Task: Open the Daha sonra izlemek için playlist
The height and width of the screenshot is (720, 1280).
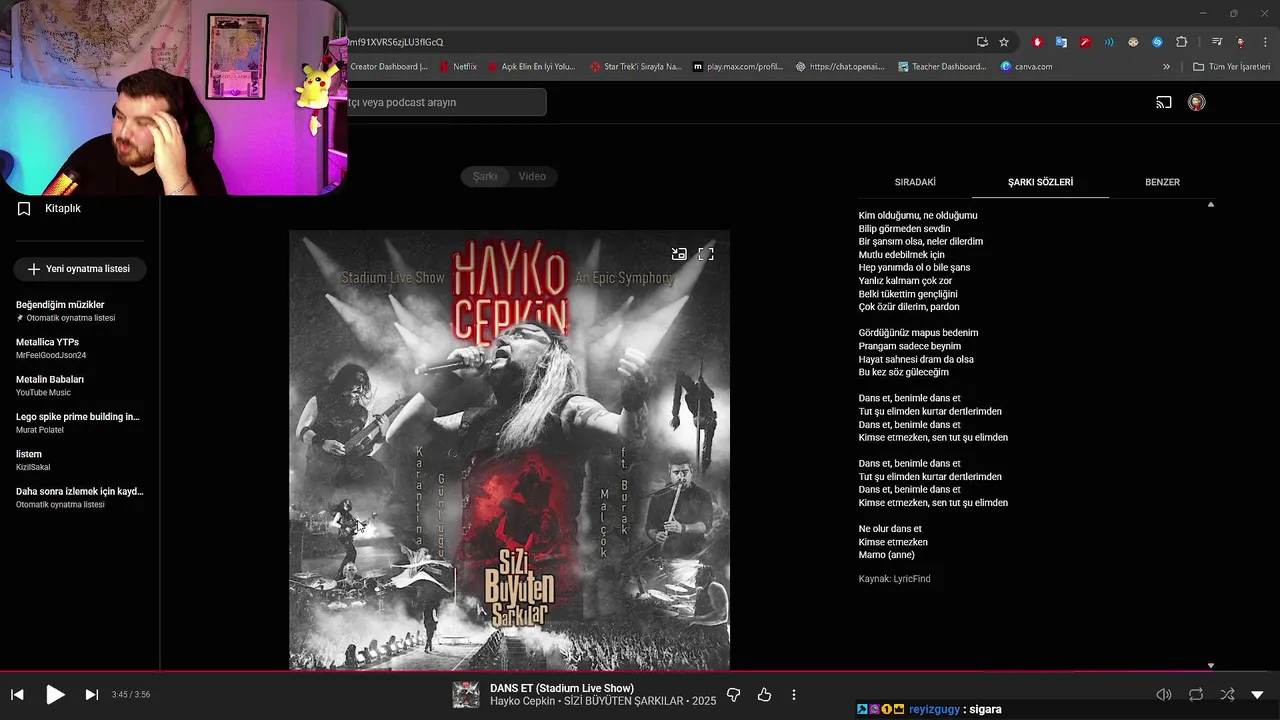Action: (x=80, y=497)
